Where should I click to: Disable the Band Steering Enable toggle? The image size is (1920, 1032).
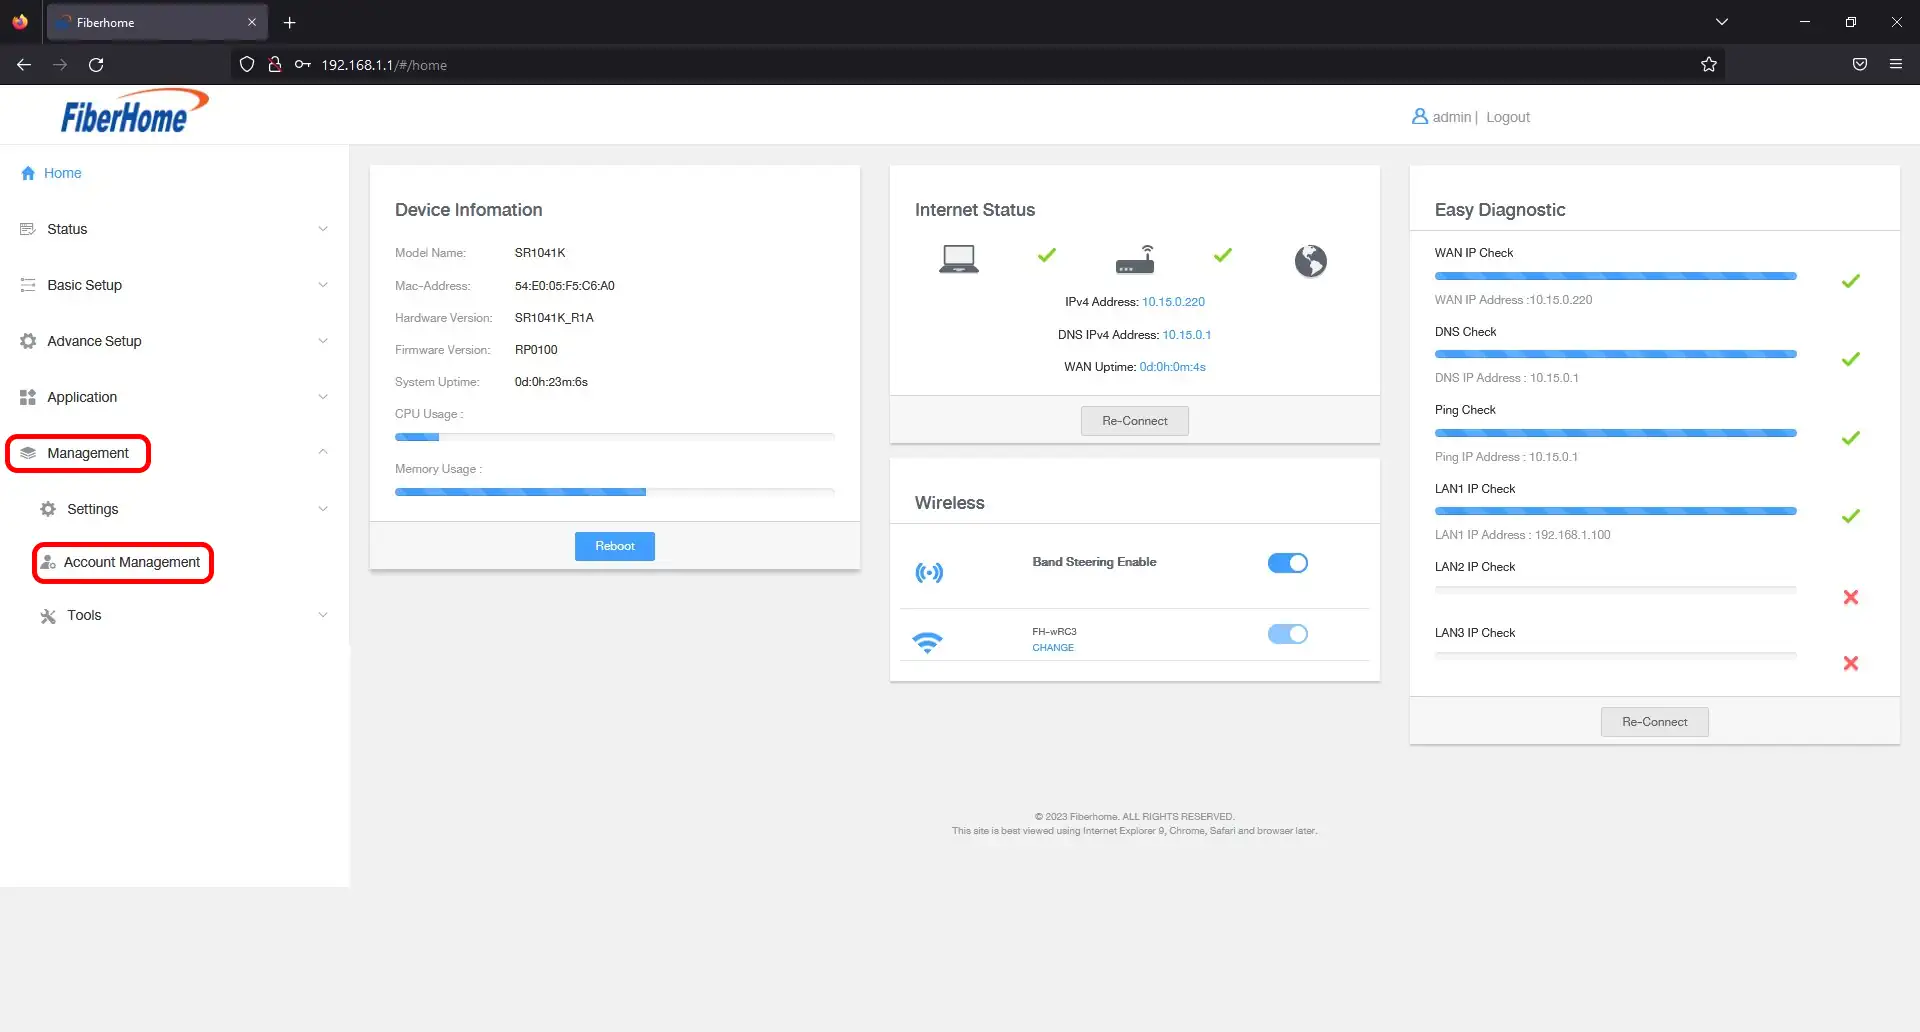(1287, 563)
